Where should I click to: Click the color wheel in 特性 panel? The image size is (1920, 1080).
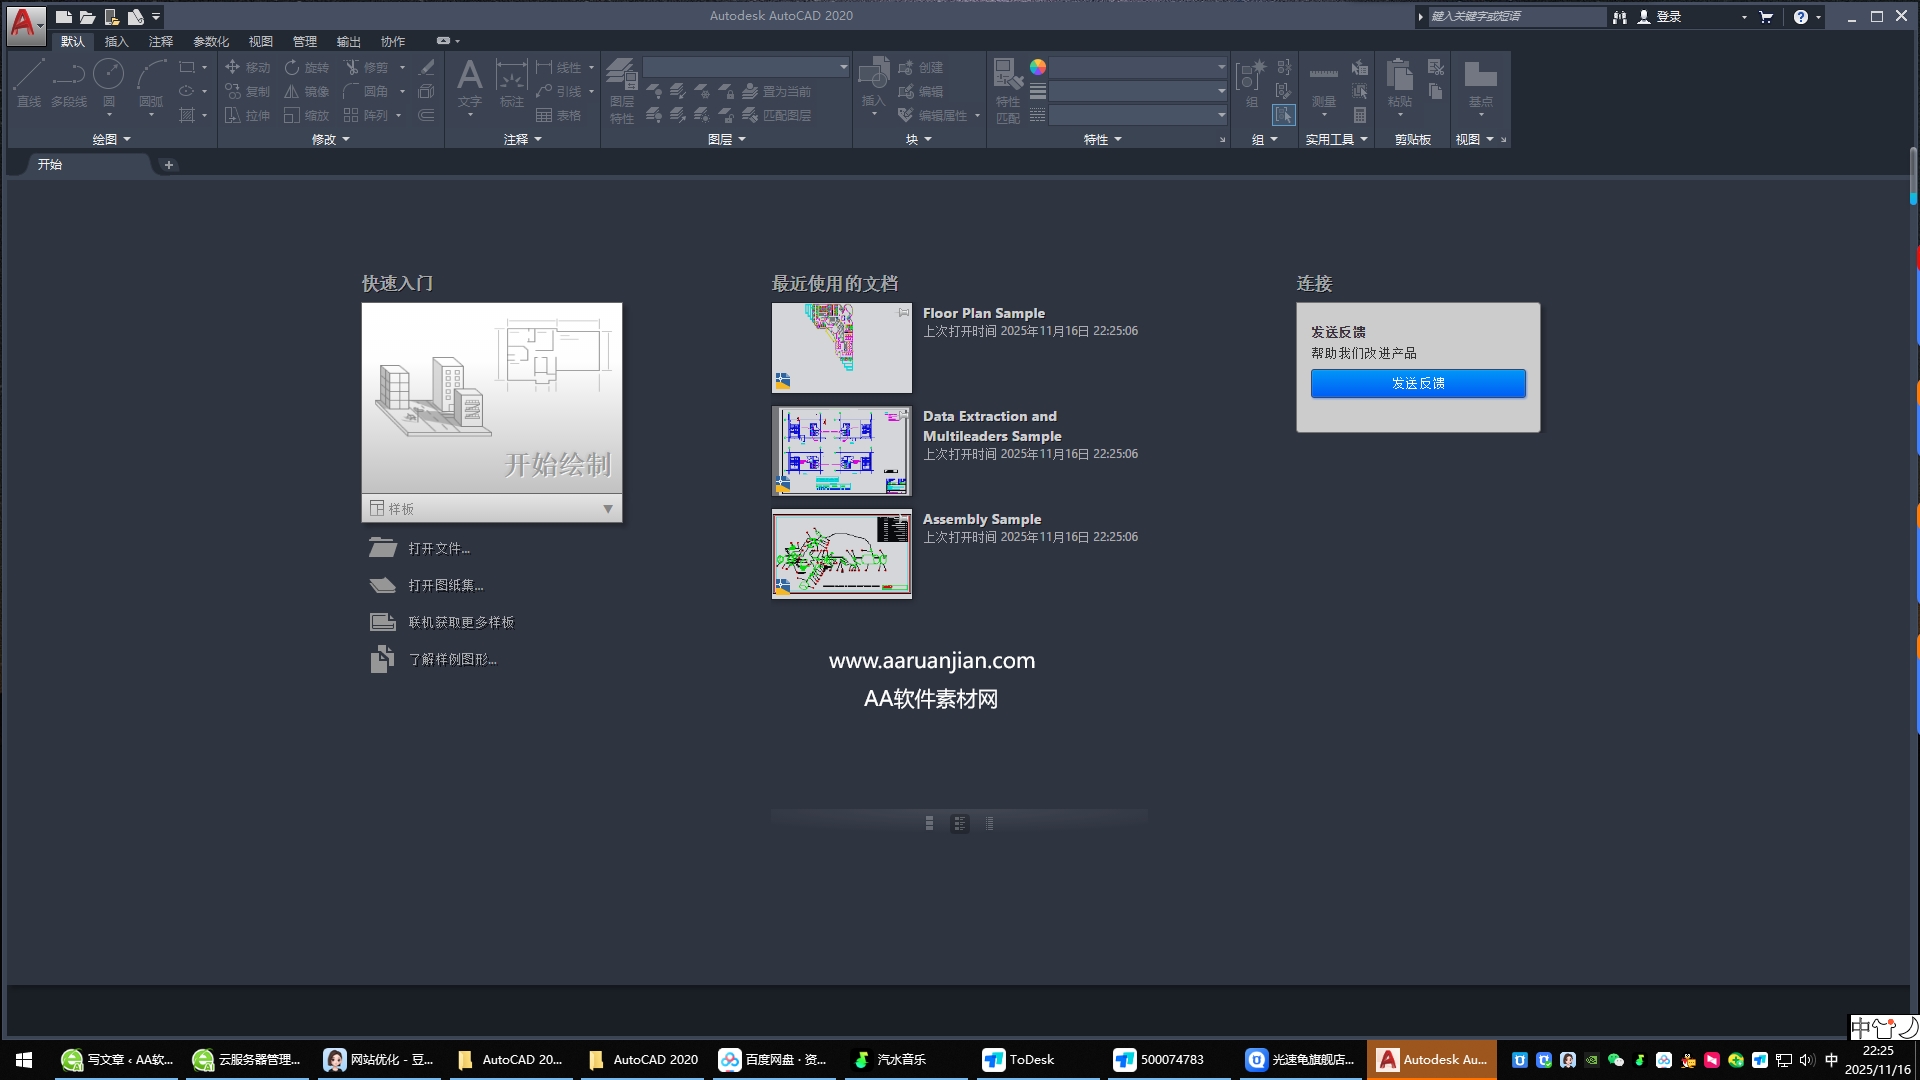click(1040, 67)
